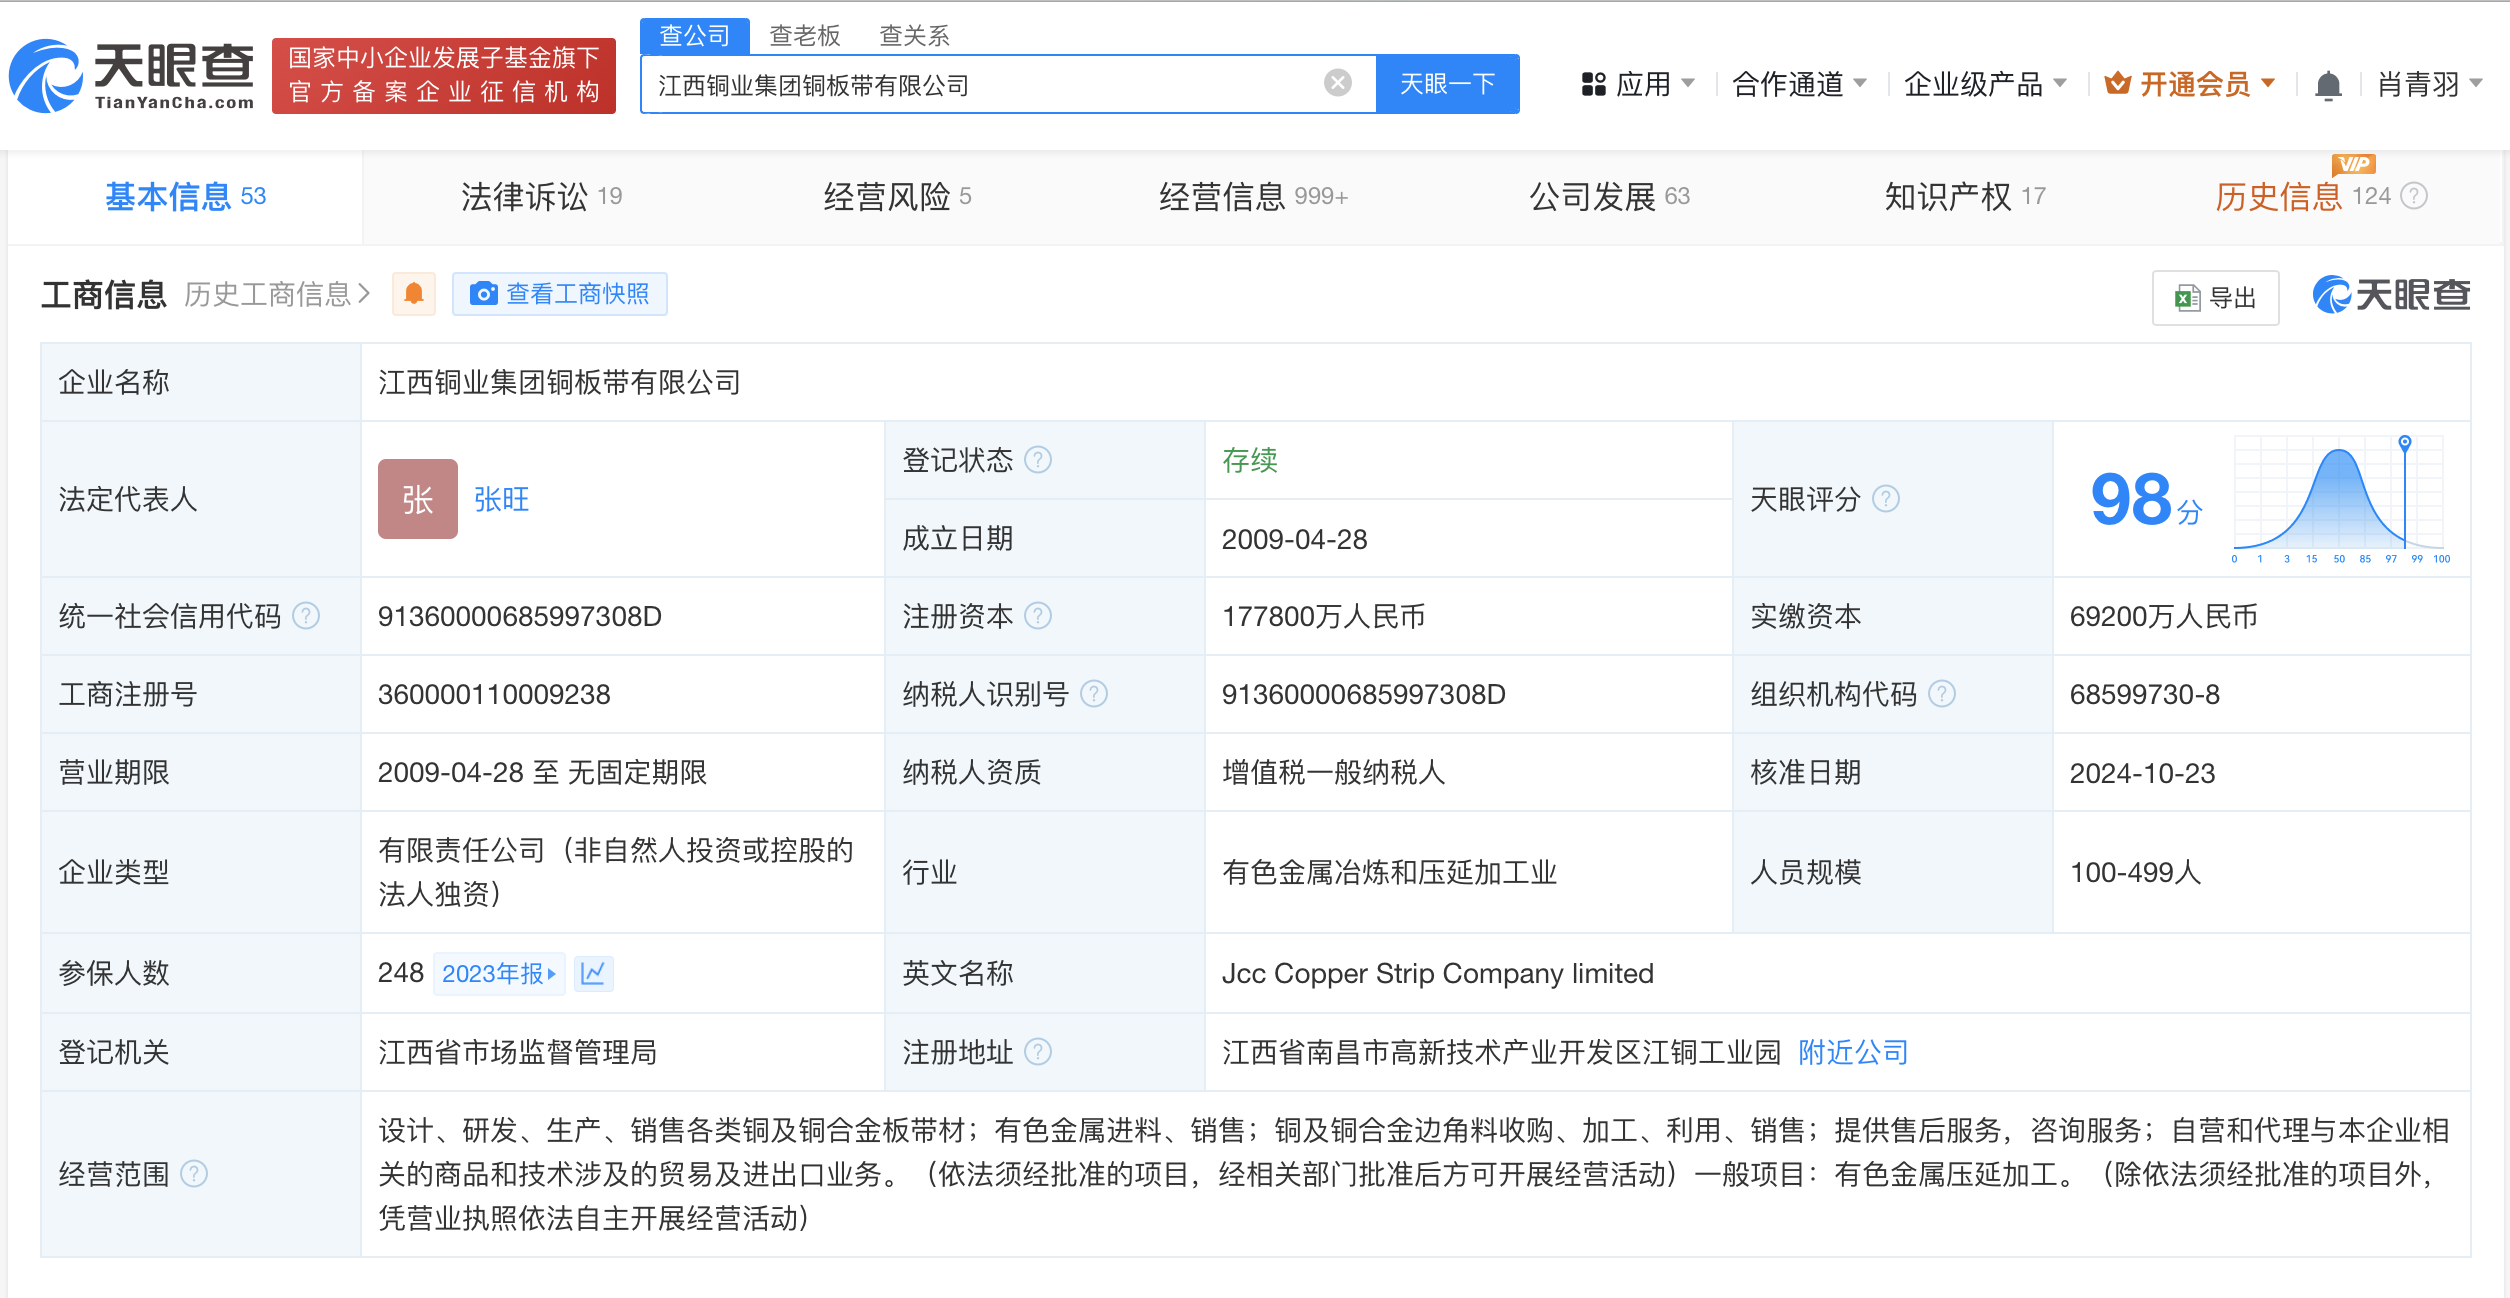Screen dimensions: 2510x1298
Task: Open the 基本信息 tab
Action: [x=185, y=197]
